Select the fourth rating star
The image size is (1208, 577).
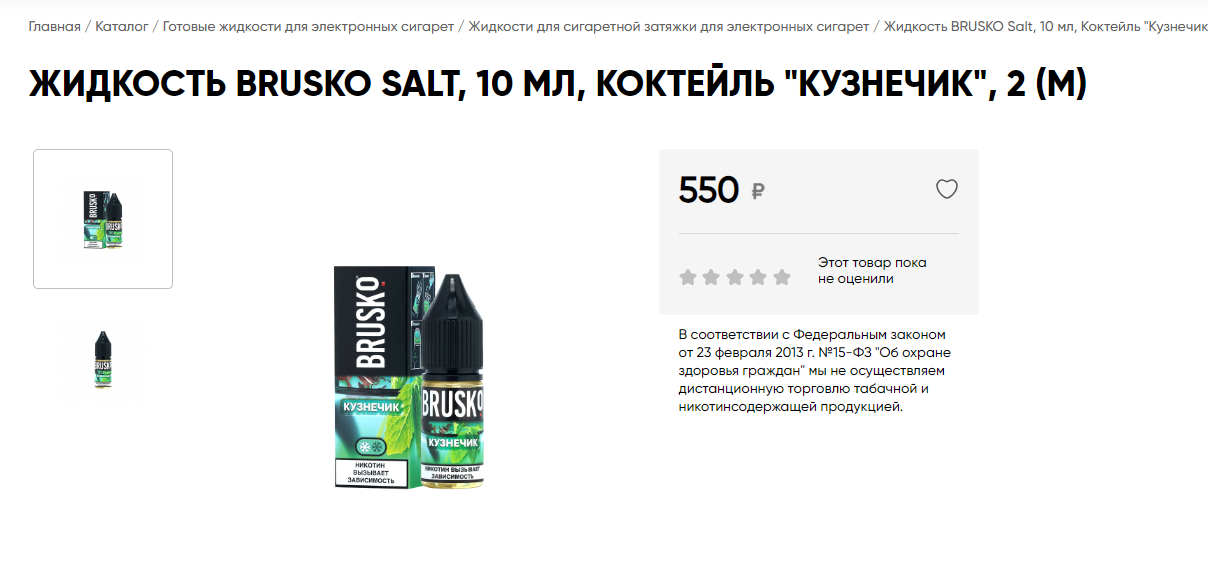(758, 277)
